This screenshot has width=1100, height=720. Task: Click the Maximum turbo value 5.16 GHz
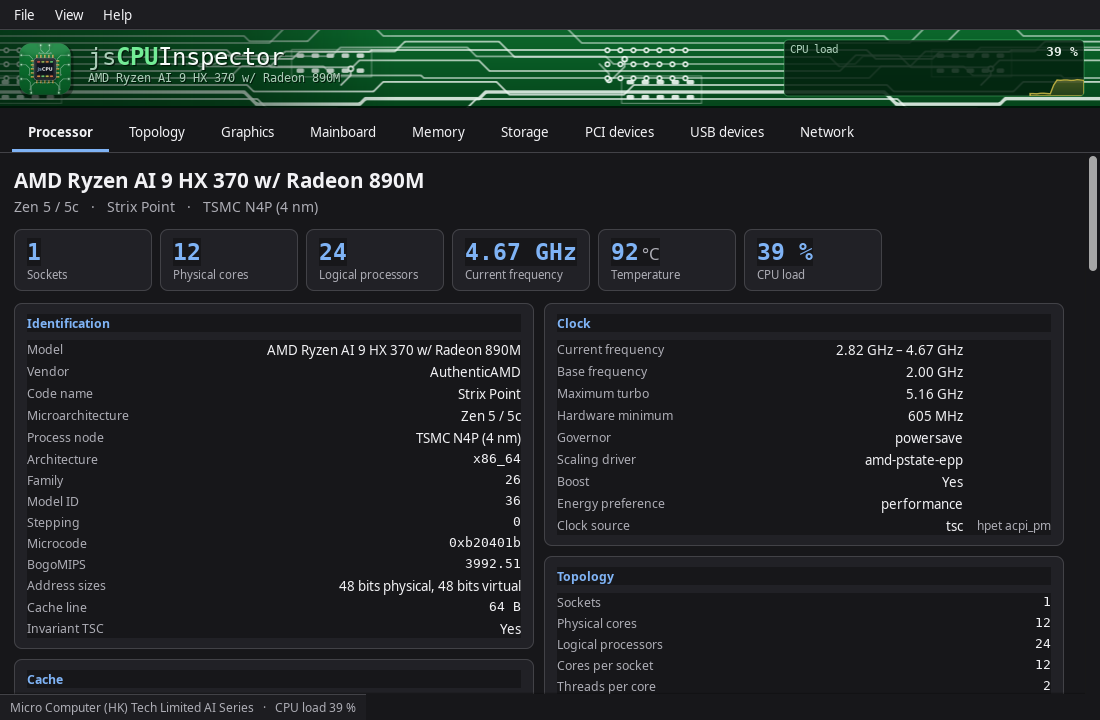934,394
